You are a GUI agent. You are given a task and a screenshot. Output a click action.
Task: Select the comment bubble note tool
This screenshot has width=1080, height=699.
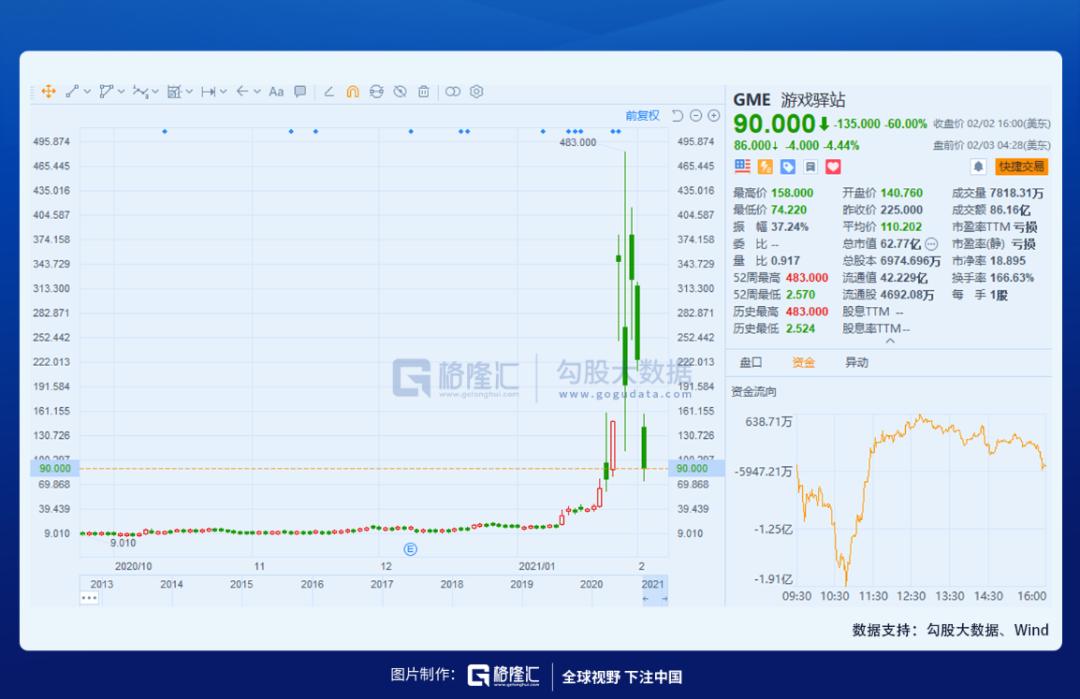point(300,92)
